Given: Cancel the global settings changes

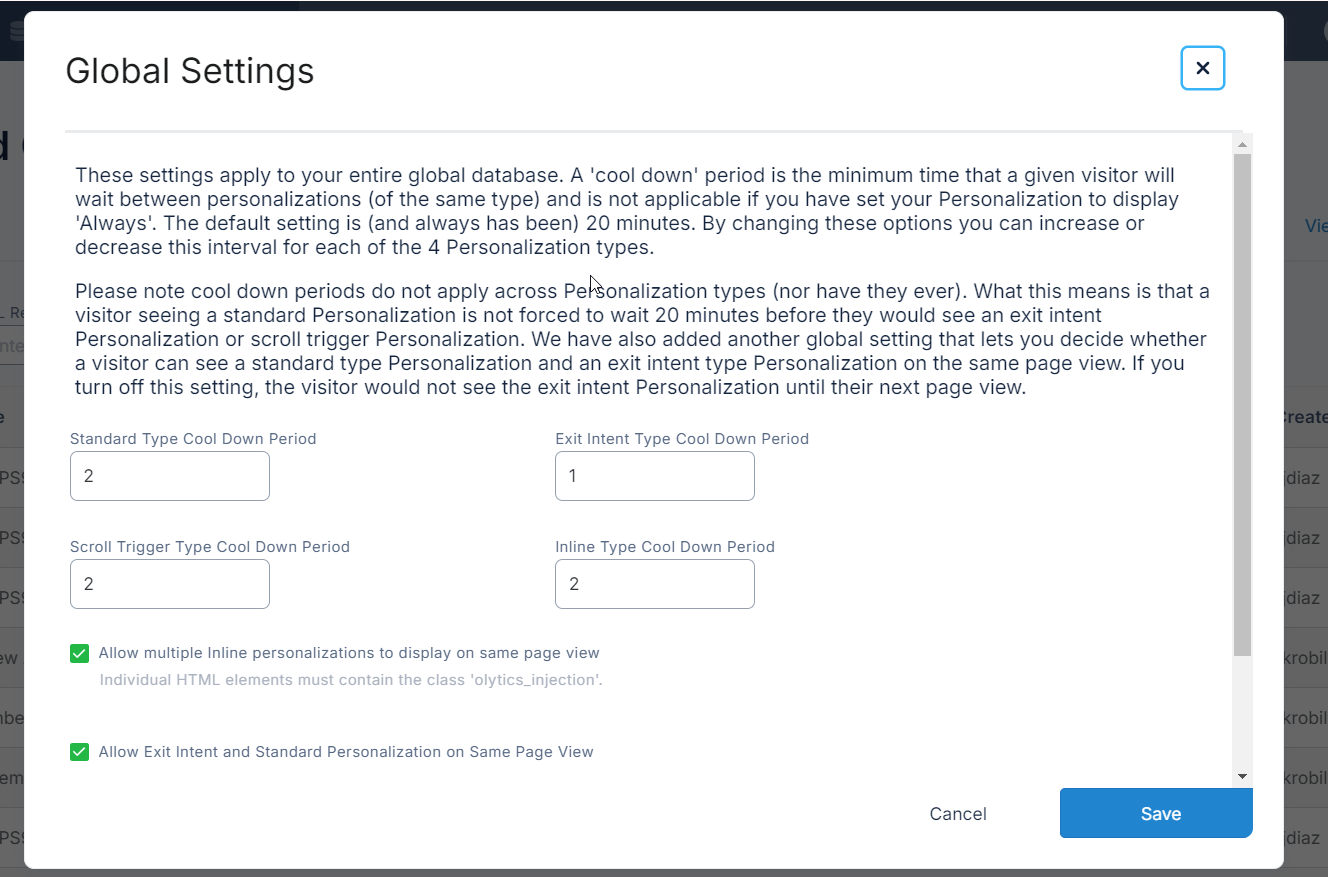Looking at the screenshot, I should 957,813.
